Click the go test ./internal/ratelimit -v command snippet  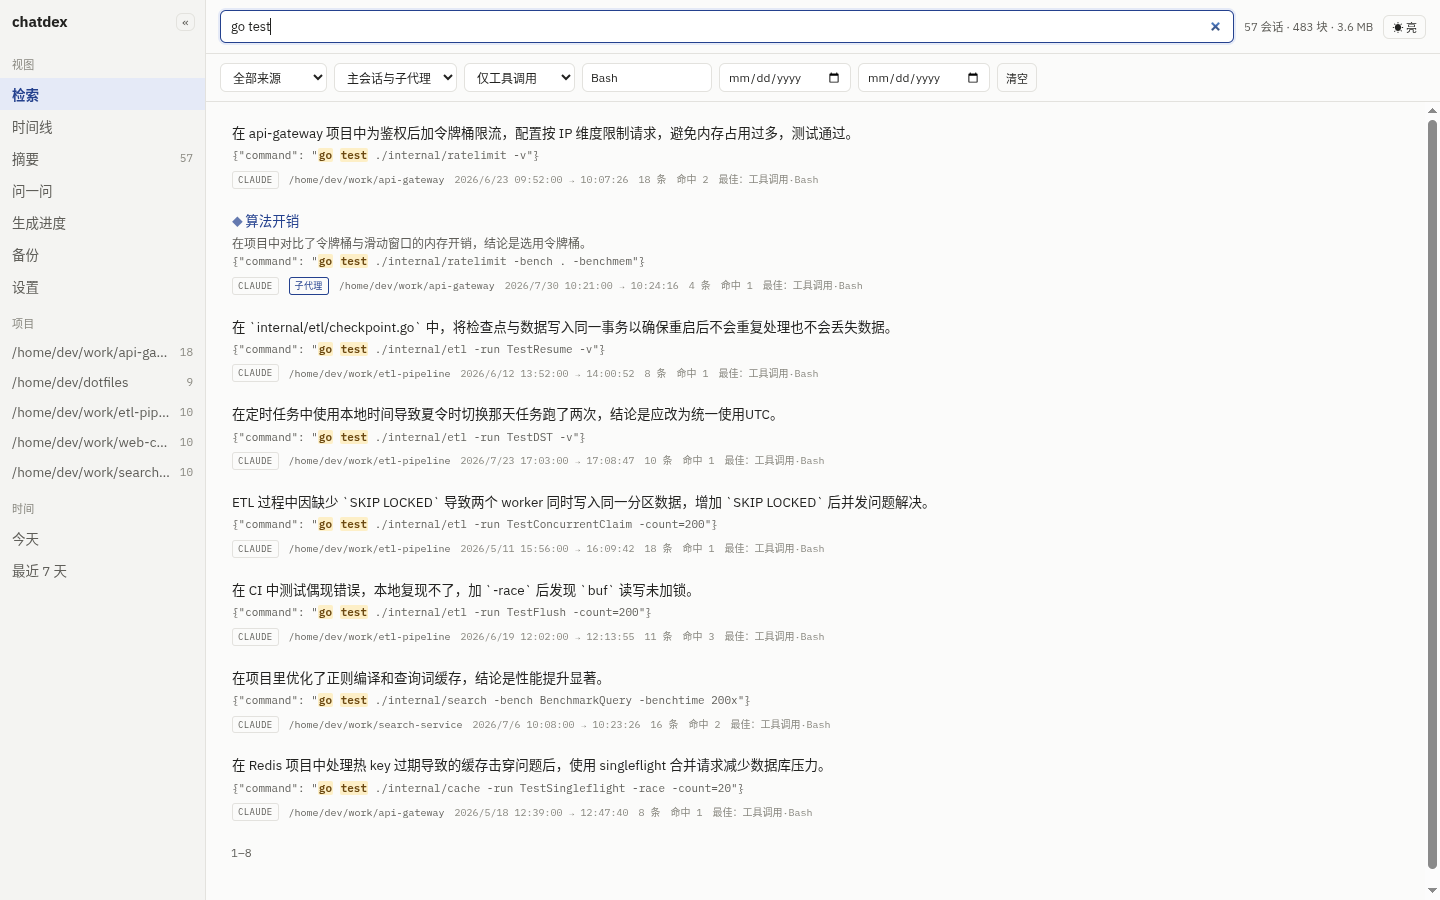(386, 155)
